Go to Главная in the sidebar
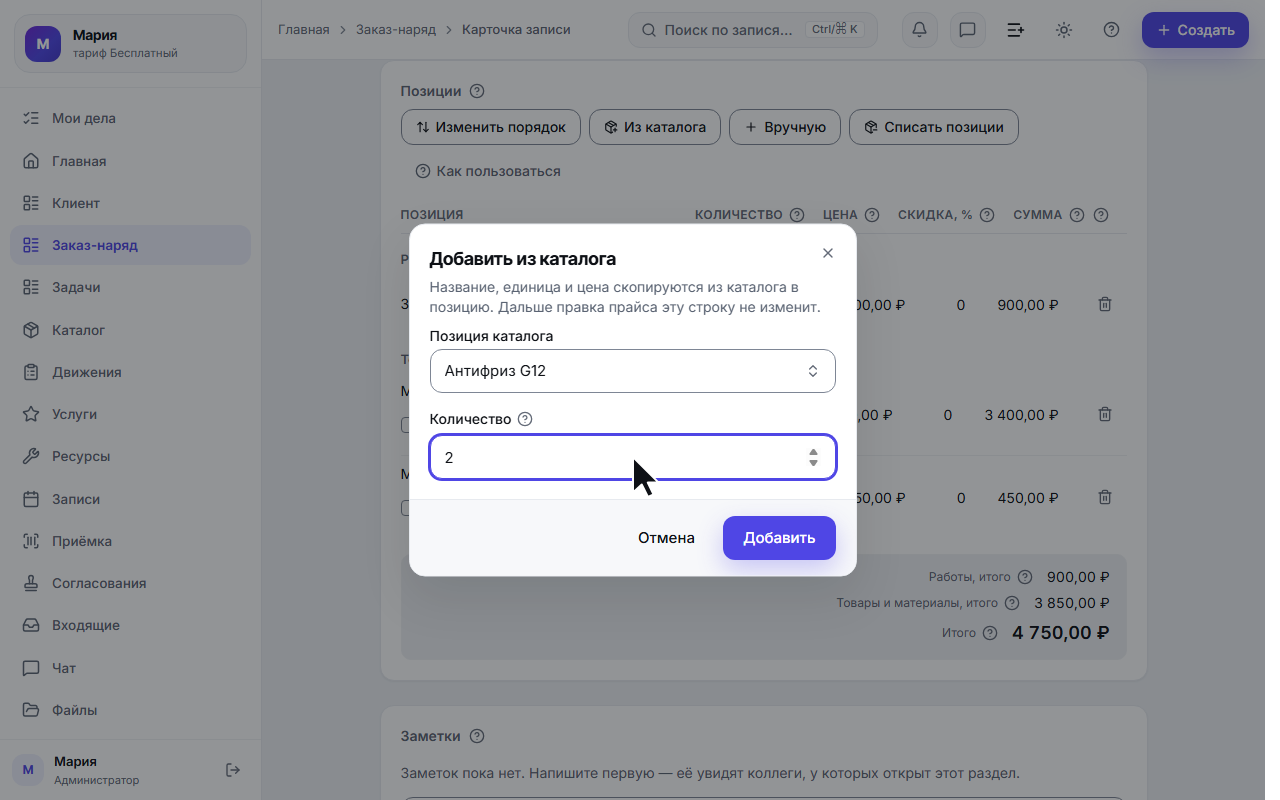Screen dimensions: 1280x800 (130, 161)
